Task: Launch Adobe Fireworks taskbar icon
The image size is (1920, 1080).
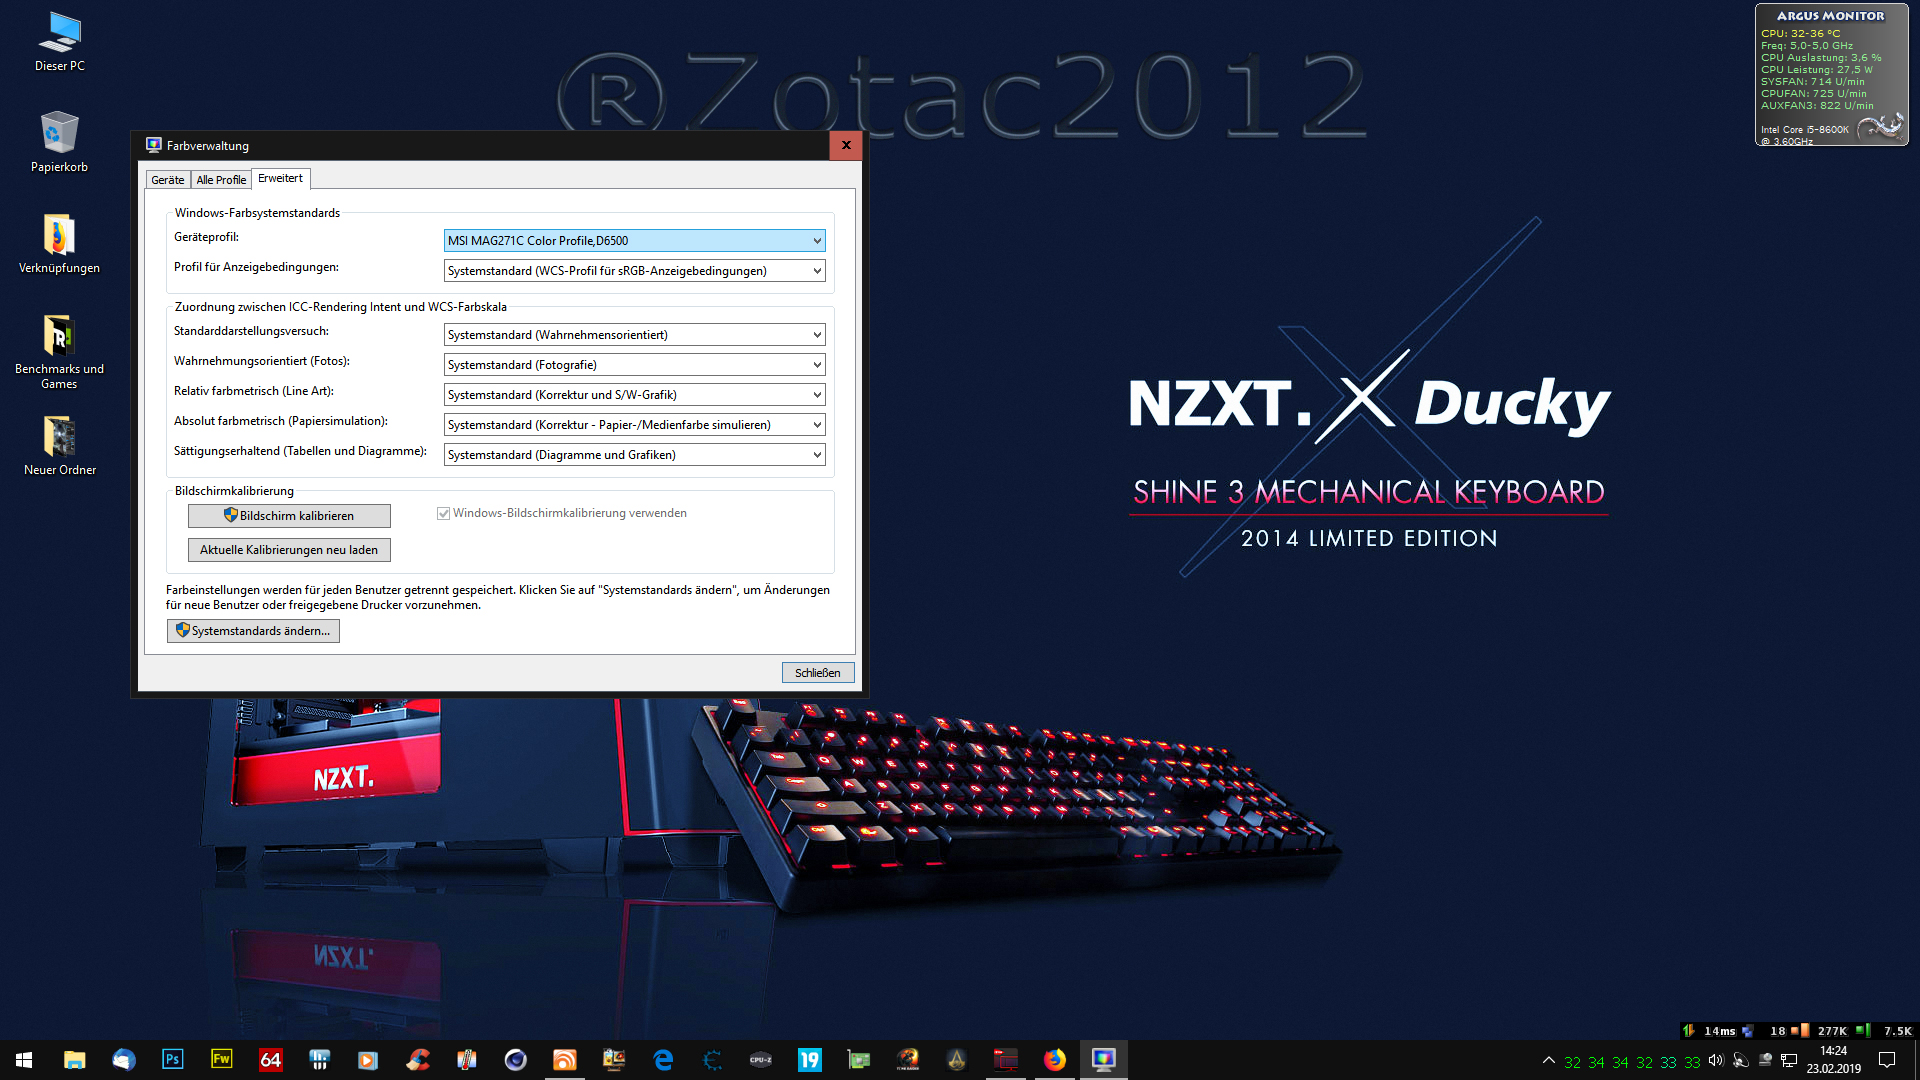Action: (221, 1059)
